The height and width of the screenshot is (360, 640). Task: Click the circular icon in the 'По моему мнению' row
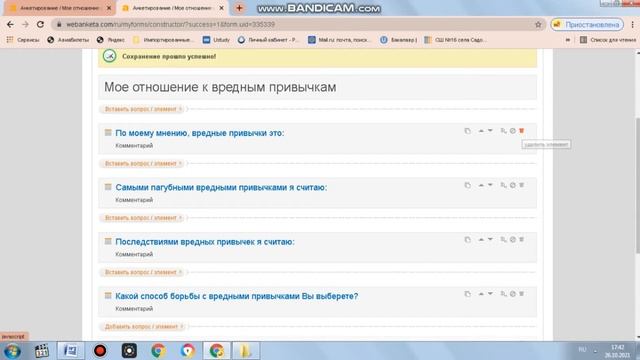pyautogui.click(x=513, y=131)
